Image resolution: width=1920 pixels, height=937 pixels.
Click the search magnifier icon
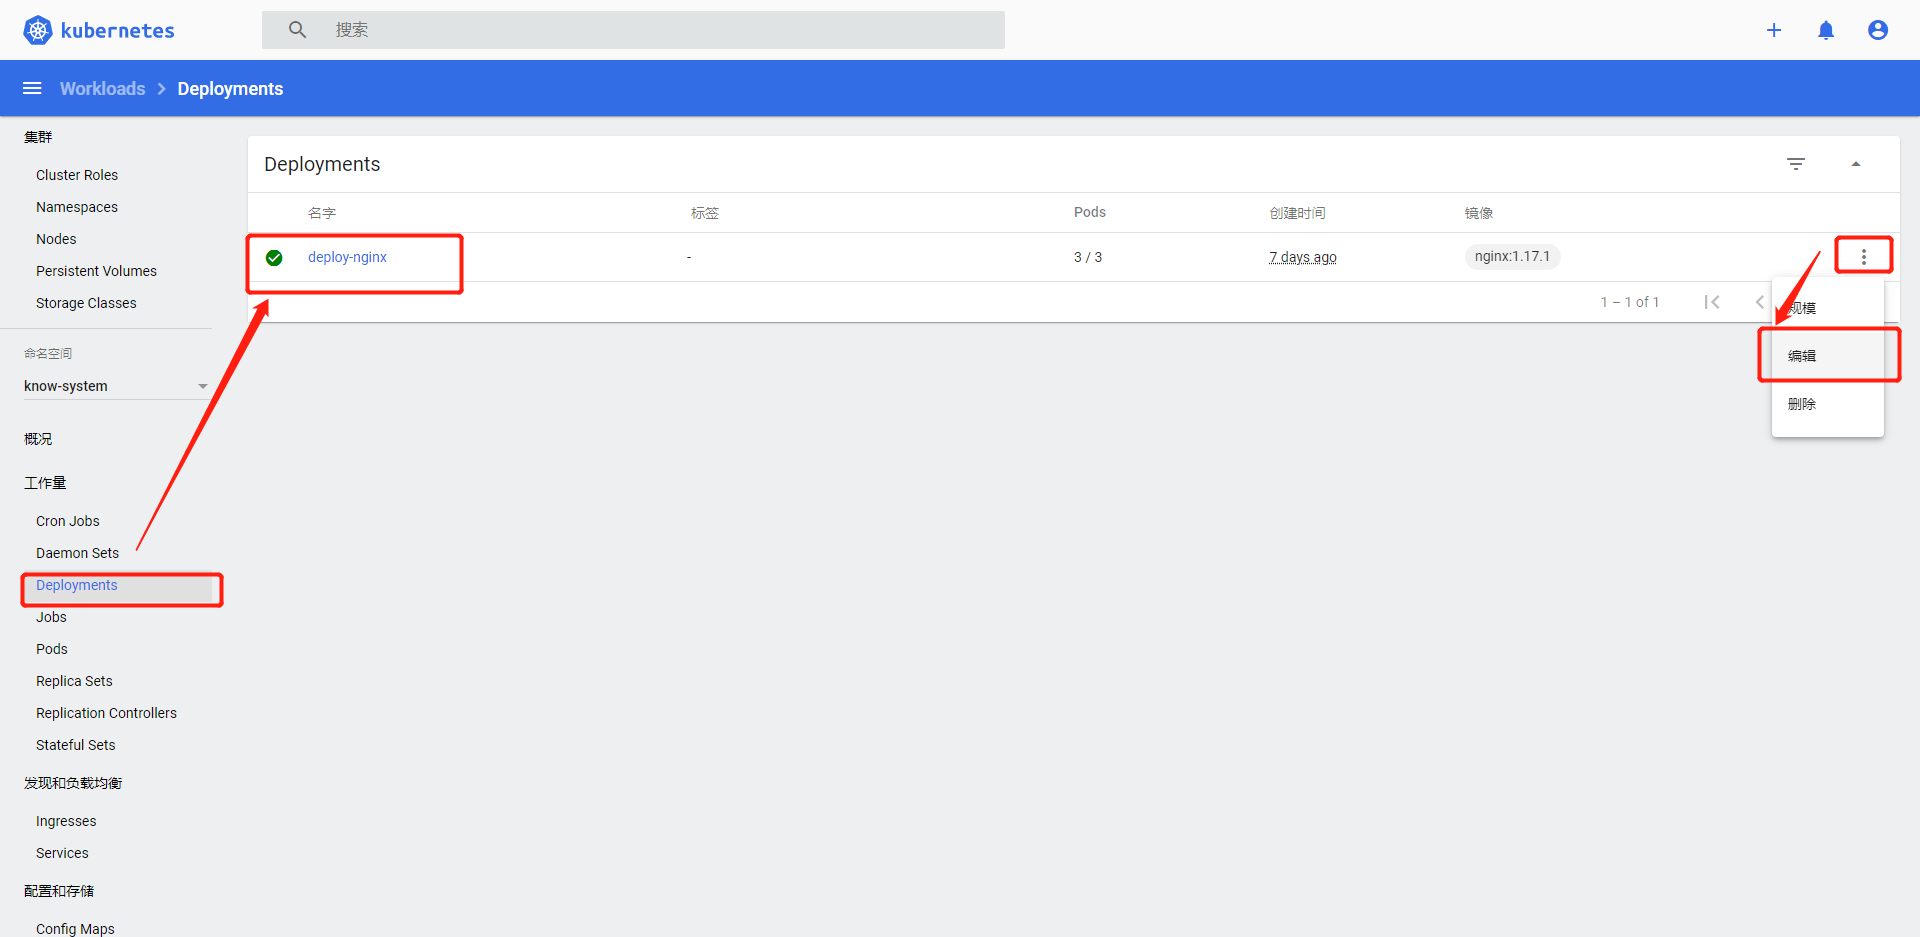click(x=297, y=29)
